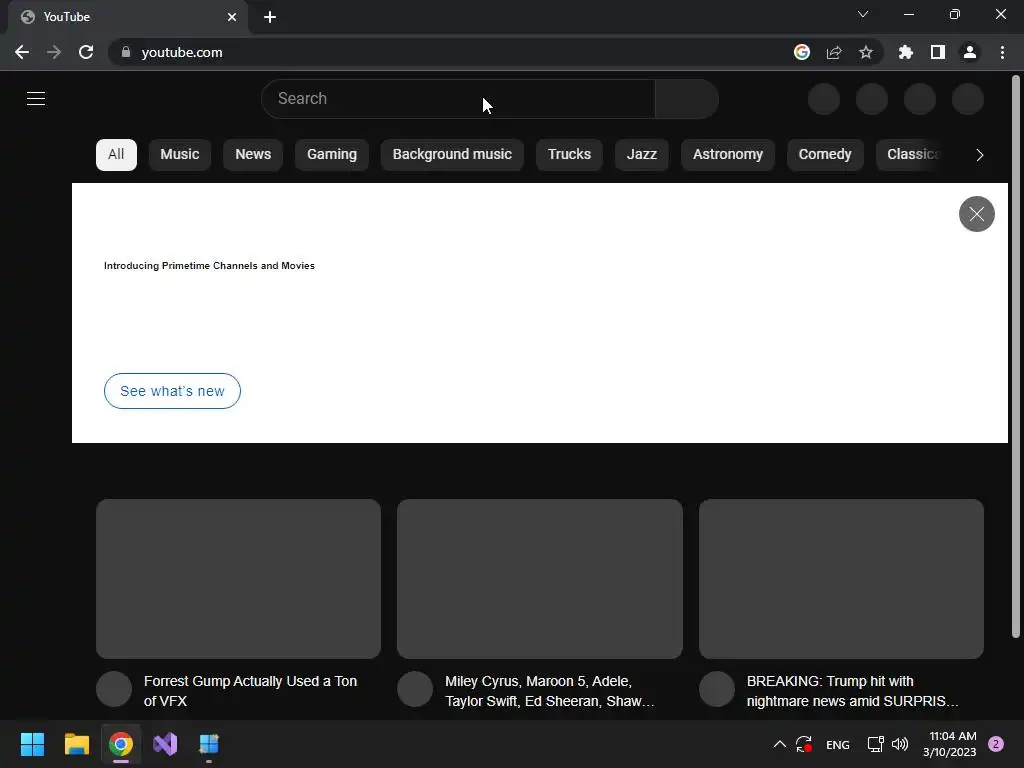Viewport: 1024px width, 768px height.
Task: Close the YouTube tab
Action: (x=232, y=17)
